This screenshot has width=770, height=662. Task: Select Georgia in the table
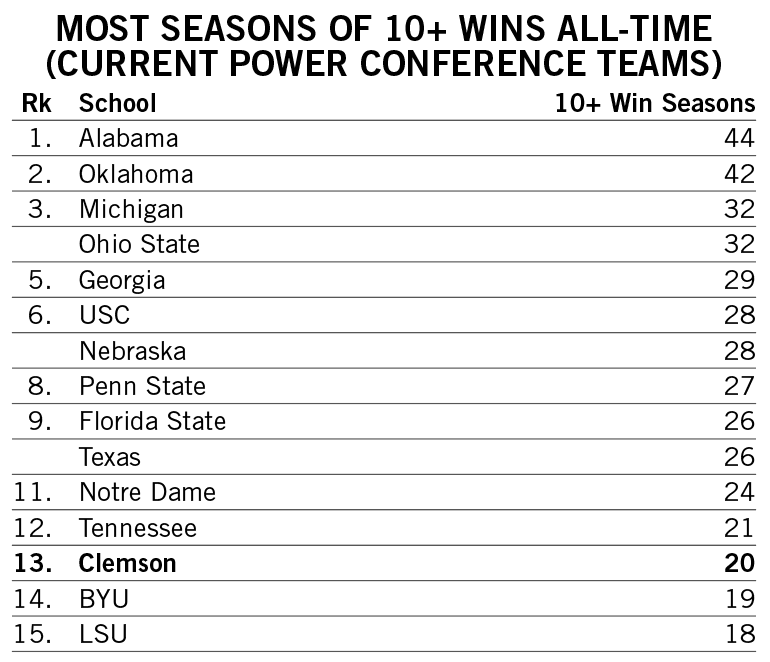pos(122,281)
